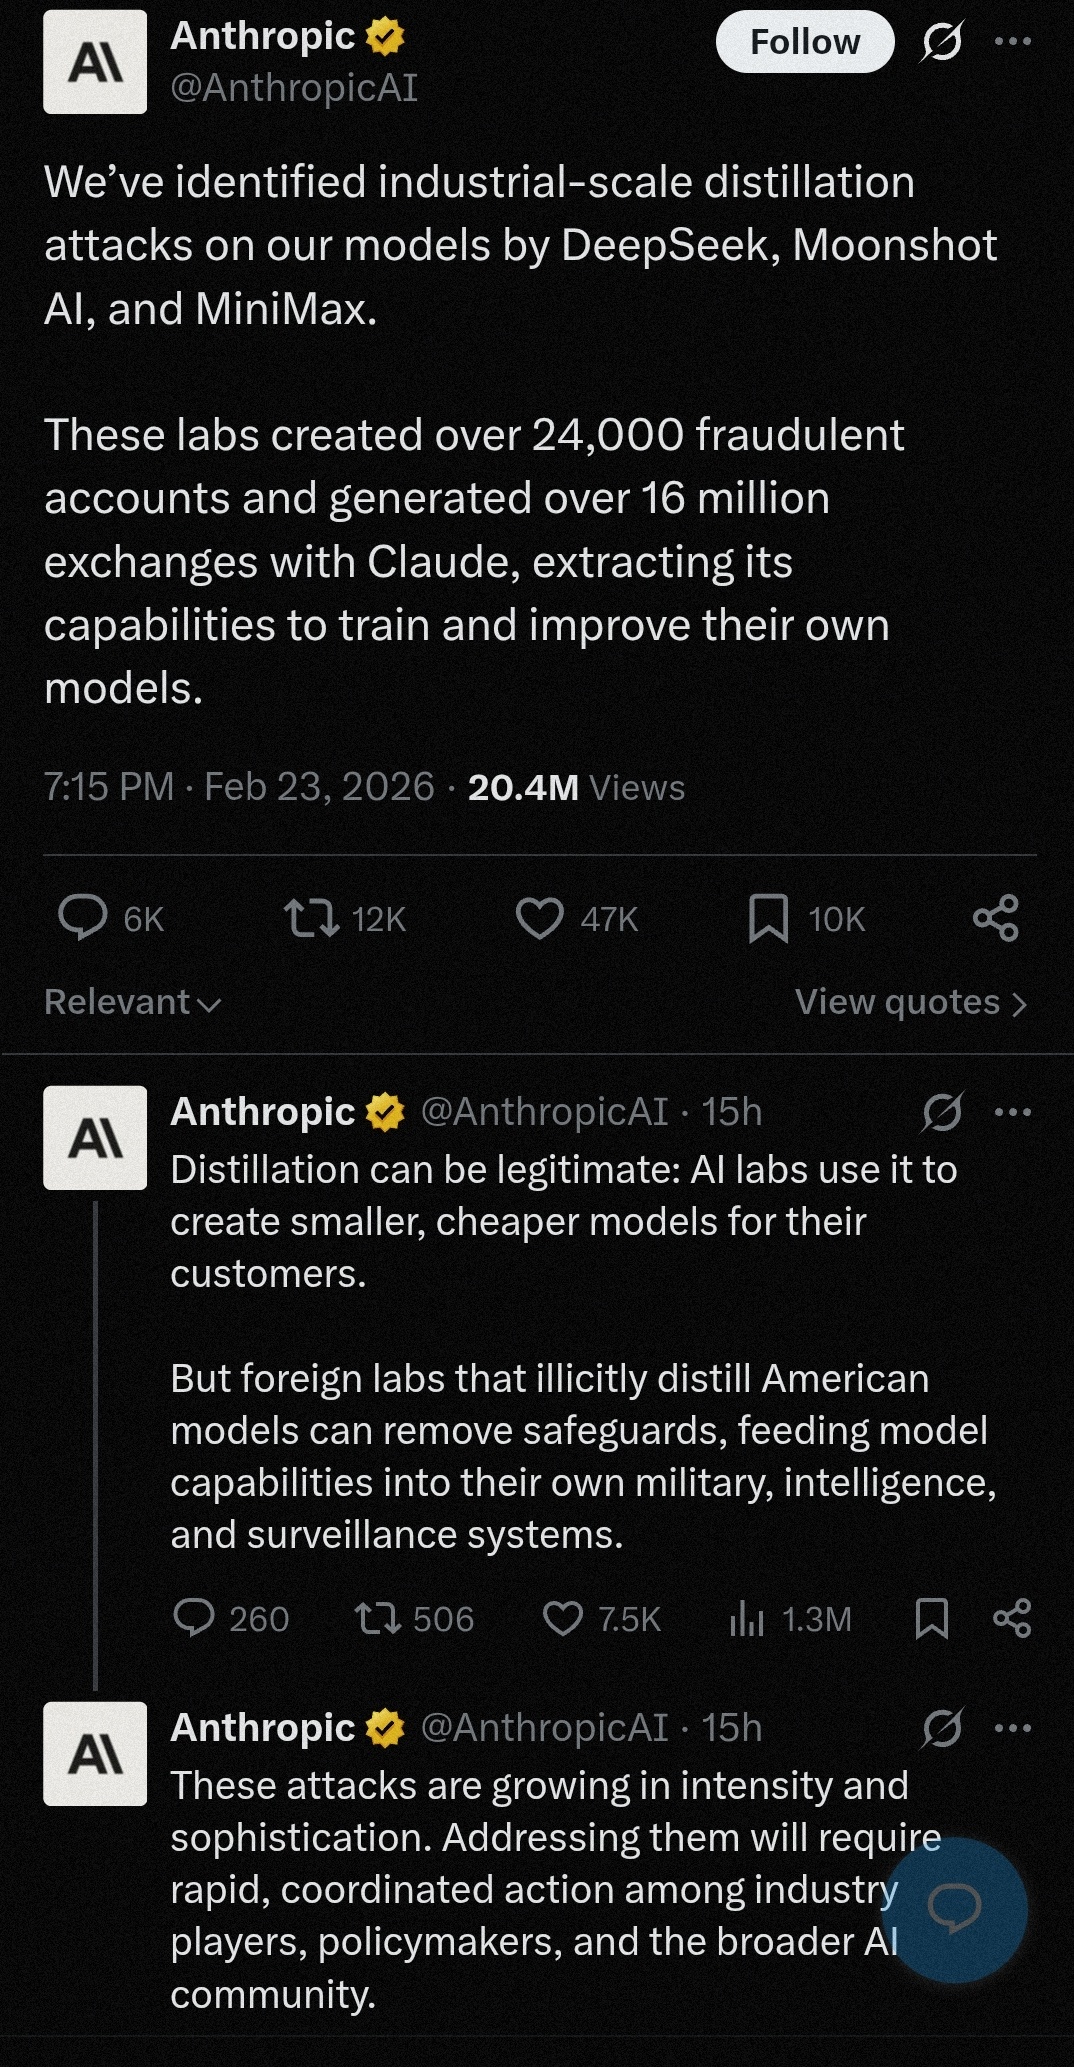Share the 'Distillation can be legitimate' reply
Image resolution: width=1074 pixels, height=2067 pixels.
[x=1012, y=1617]
